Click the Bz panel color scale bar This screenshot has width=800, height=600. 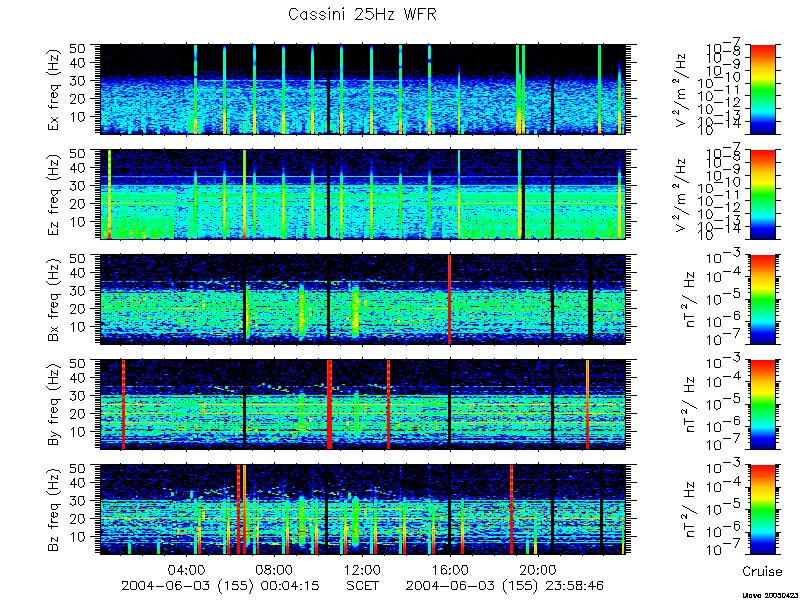pyautogui.click(x=762, y=510)
